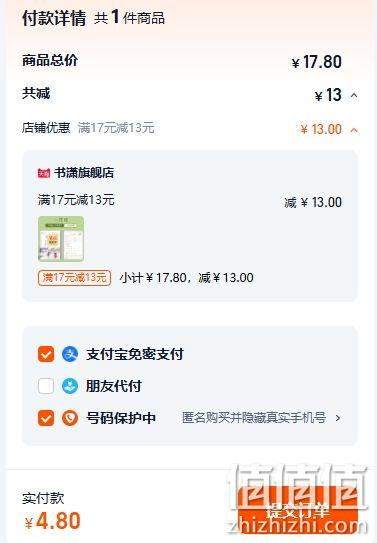377x543 pixels.
Task: Collapse 店铺优惠 orange chevron
Action: coord(354,130)
